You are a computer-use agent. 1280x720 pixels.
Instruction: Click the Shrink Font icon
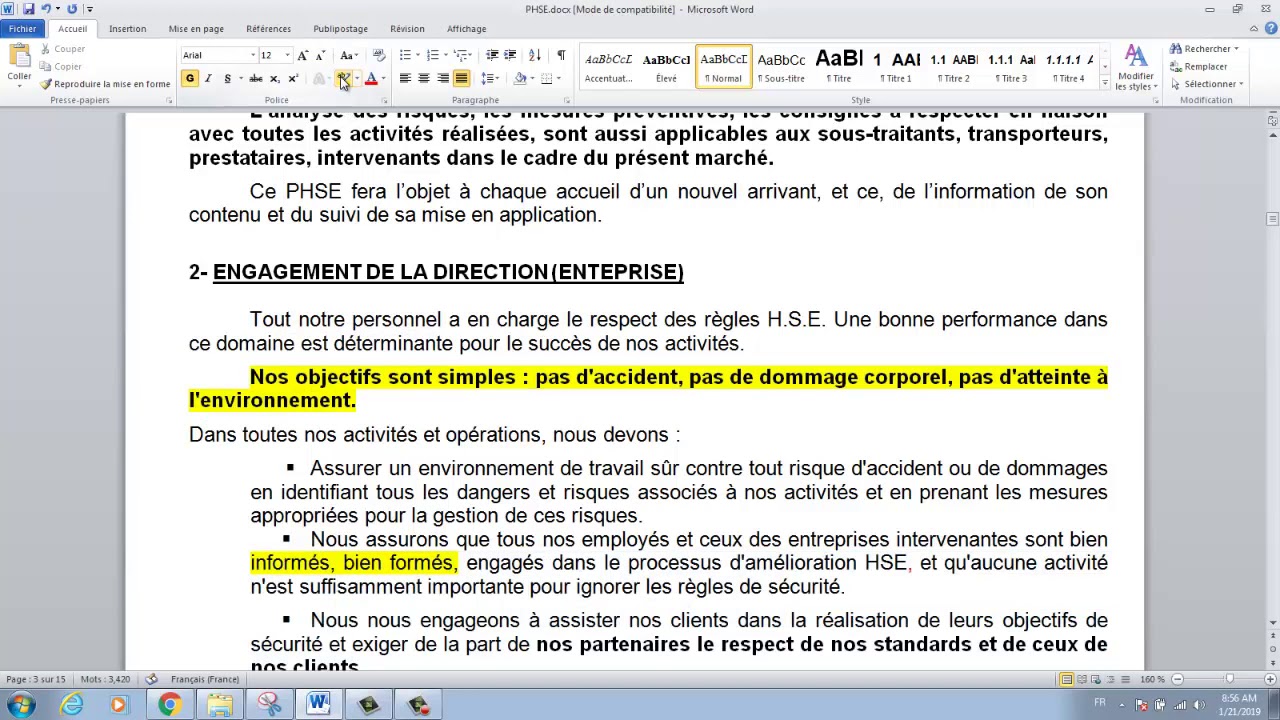(320, 55)
